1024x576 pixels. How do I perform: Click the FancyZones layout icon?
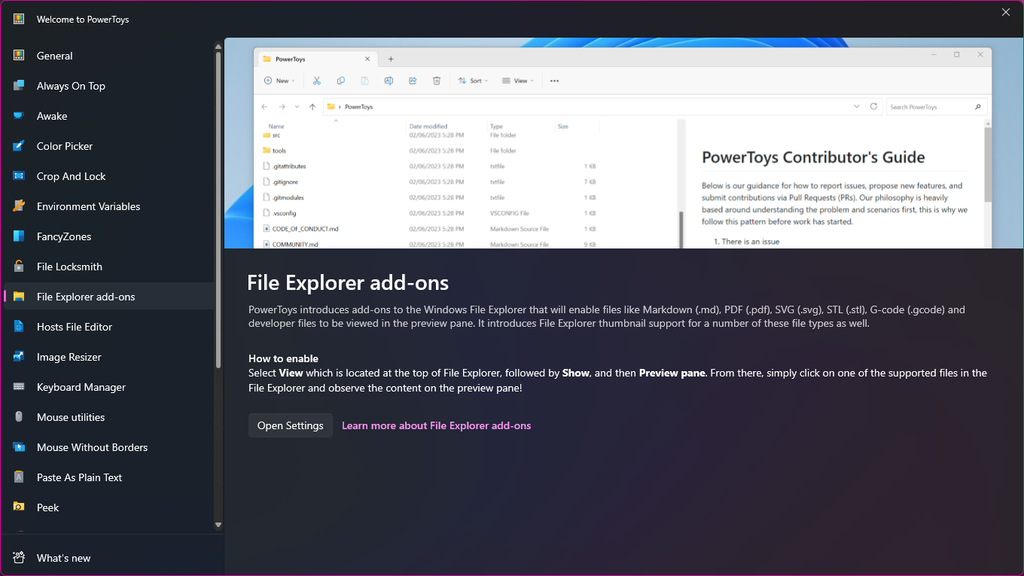pos(19,236)
